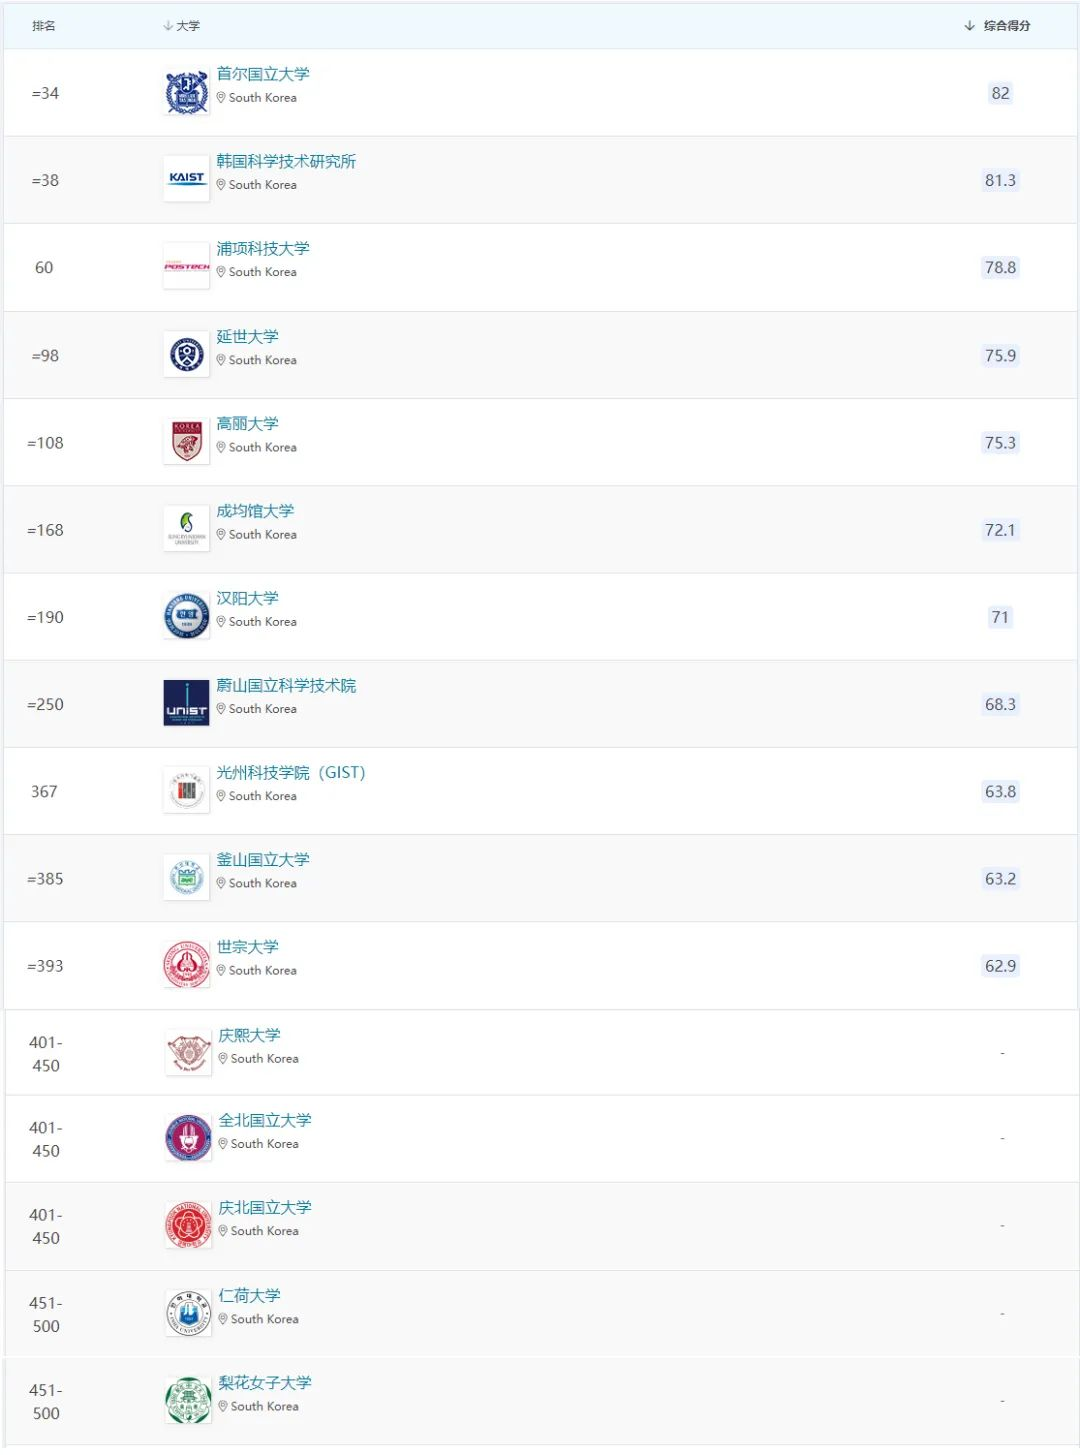This screenshot has width=1080, height=1455.
Task: Click the Sungkyunkwan University logo
Action: [x=186, y=529]
